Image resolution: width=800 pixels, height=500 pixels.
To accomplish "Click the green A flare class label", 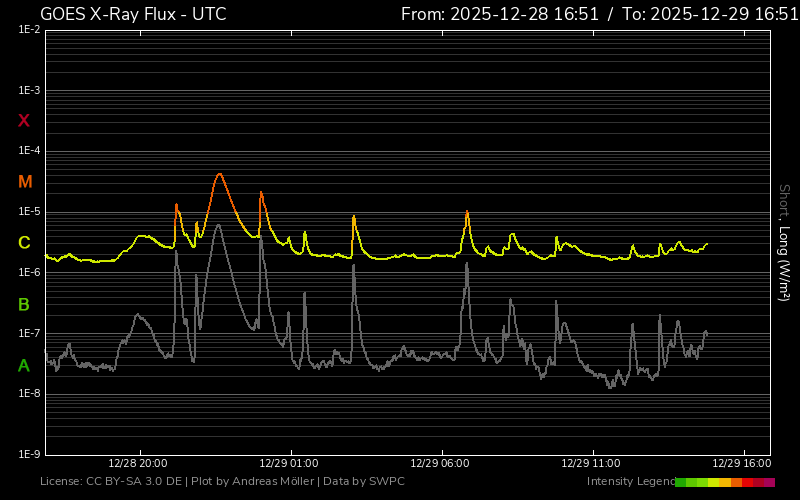I will 24,366.
